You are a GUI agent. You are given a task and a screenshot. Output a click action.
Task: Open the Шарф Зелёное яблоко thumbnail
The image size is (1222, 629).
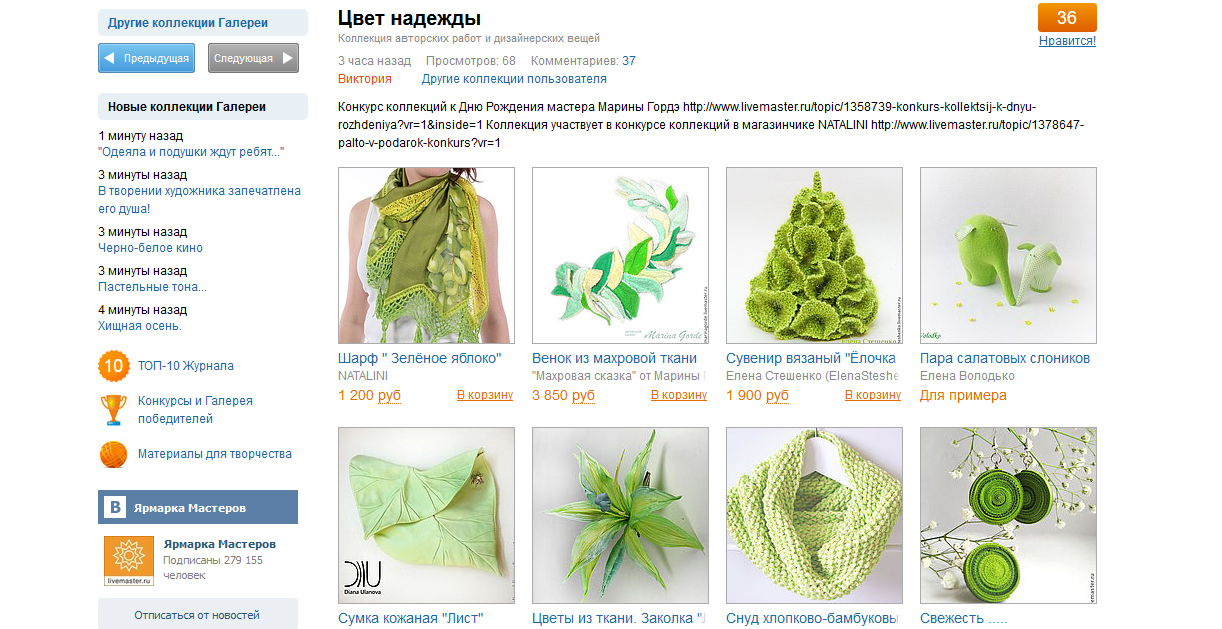pos(427,256)
